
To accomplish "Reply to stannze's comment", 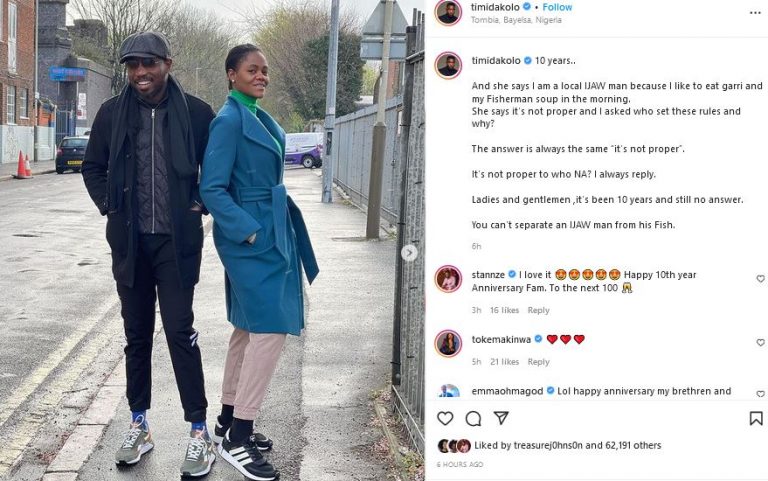I will pos(538,310).
